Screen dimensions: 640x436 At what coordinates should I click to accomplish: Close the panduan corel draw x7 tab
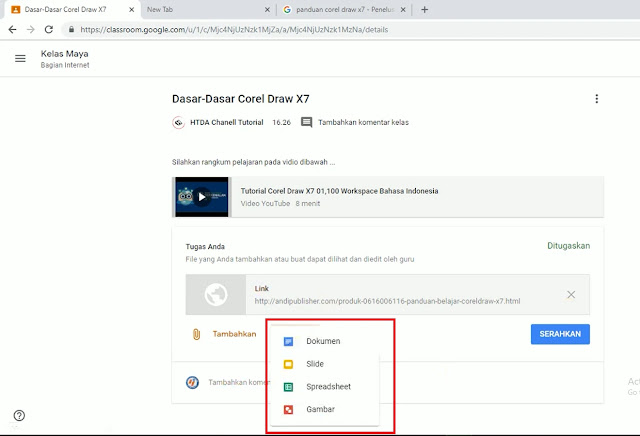[x=403, y=9]
